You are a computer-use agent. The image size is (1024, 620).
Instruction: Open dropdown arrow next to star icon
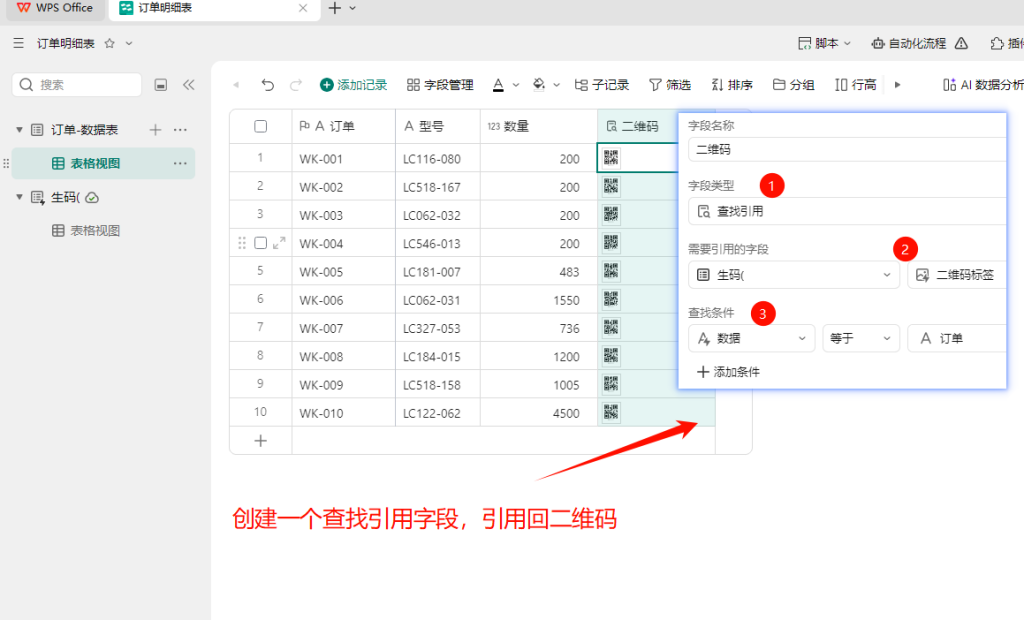129,43
